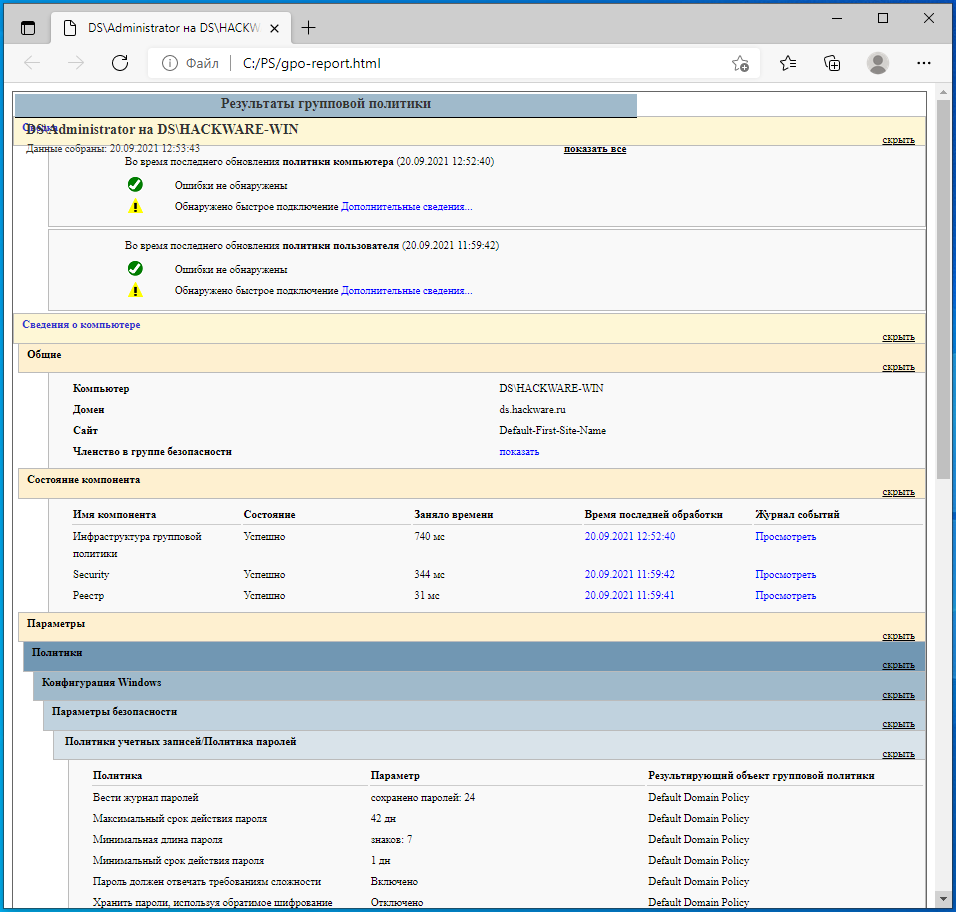This screenshot has width=956, height=912.
Task: Click the vertical scrollbar down arrow
Action: [943, 898]
